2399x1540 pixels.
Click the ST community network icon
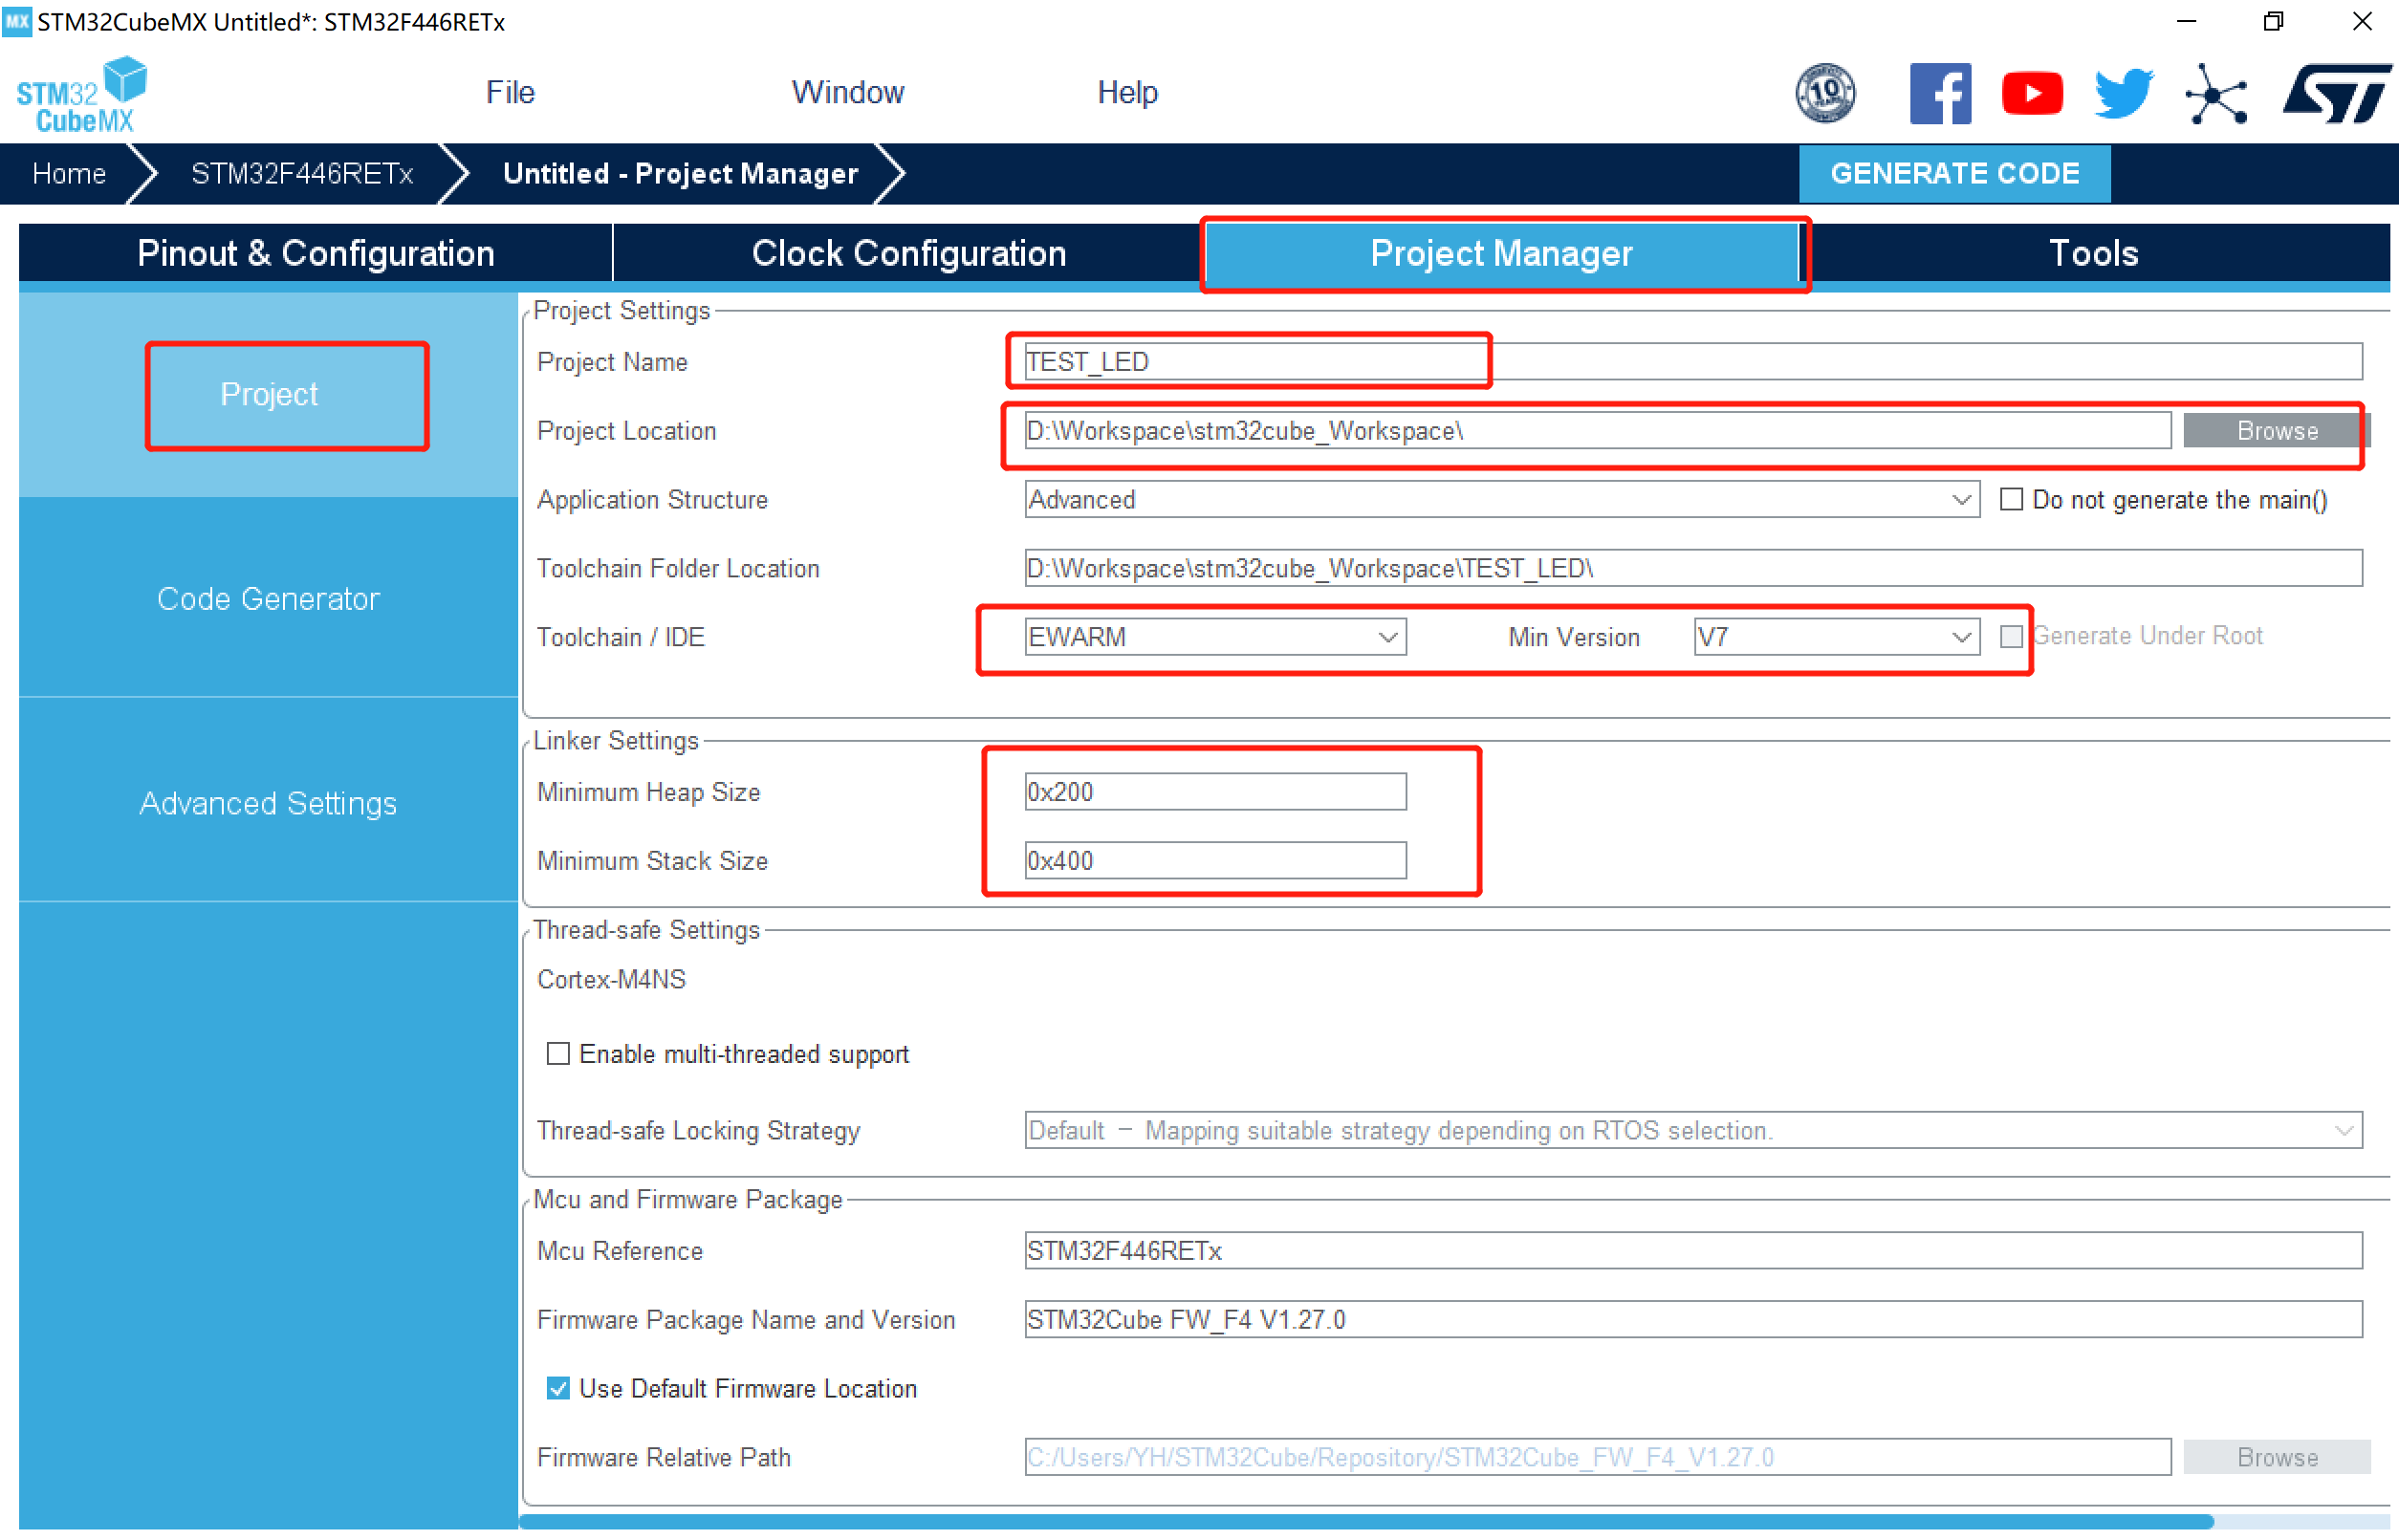coord(2216,95)
